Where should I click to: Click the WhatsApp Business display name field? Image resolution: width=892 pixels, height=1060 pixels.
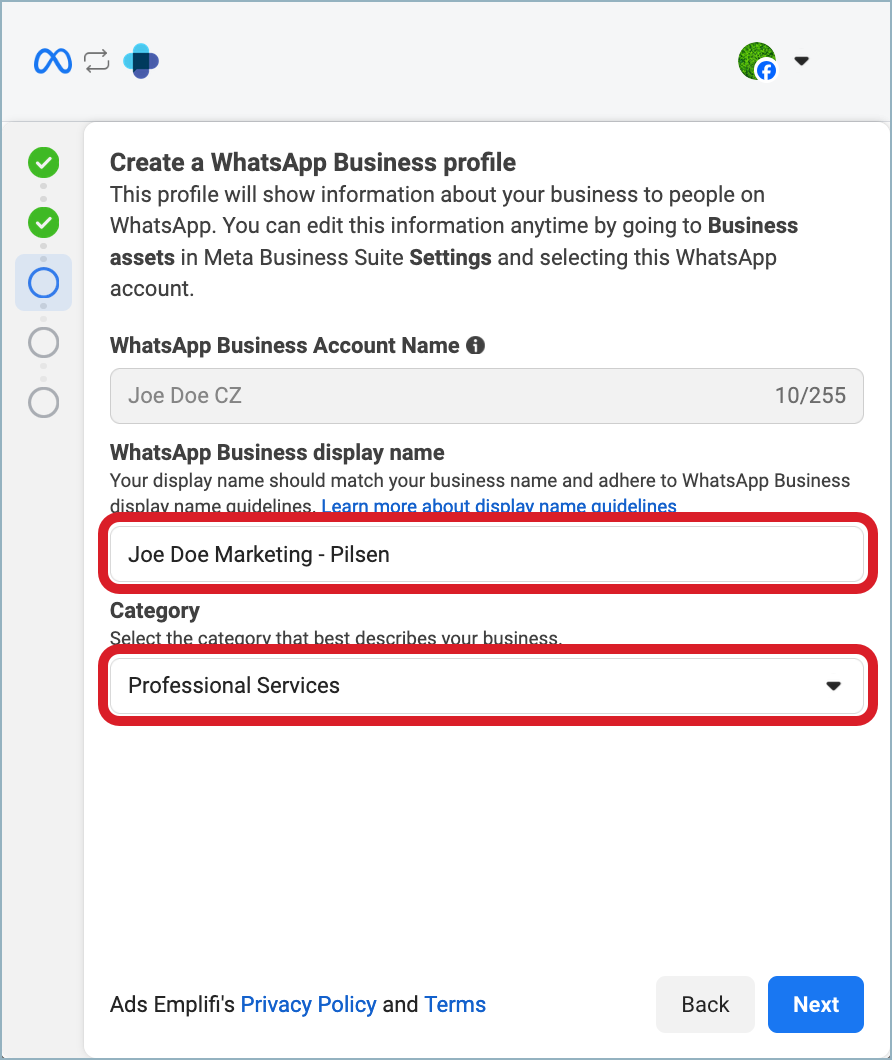tap(486, 553)
